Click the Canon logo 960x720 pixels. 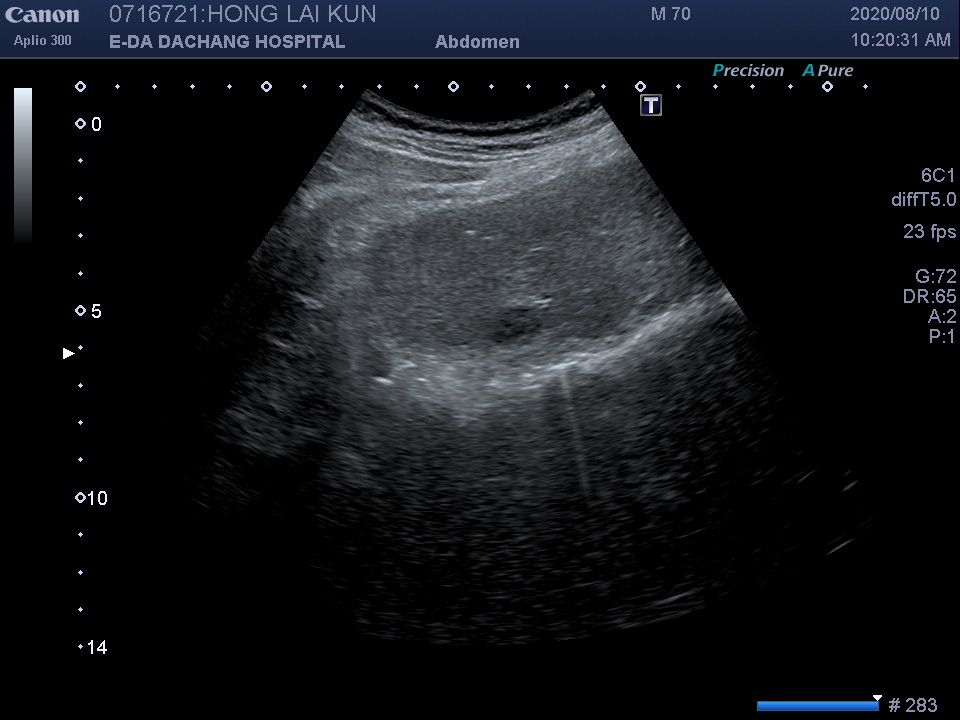pos(42,15)
